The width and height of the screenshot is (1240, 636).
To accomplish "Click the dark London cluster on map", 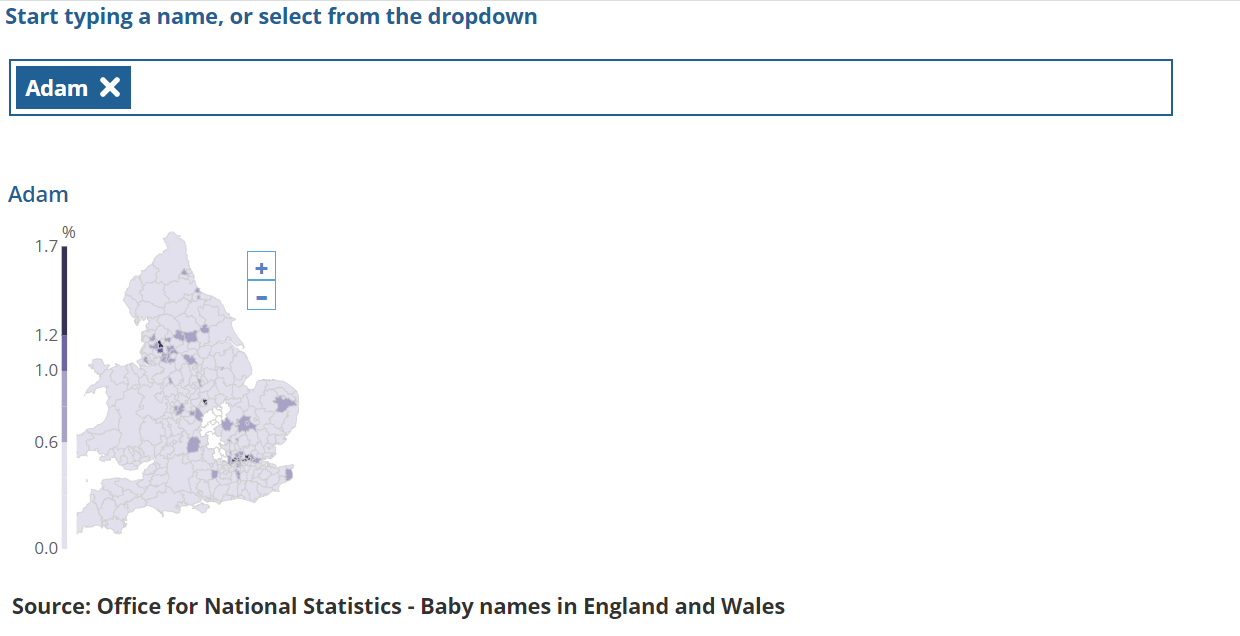I will 242,458.
